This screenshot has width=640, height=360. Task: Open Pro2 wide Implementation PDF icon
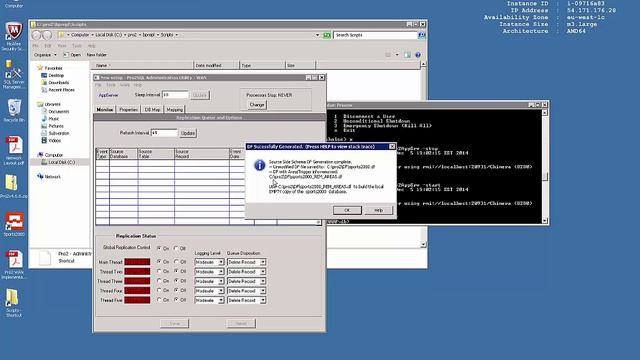point(14,264)
